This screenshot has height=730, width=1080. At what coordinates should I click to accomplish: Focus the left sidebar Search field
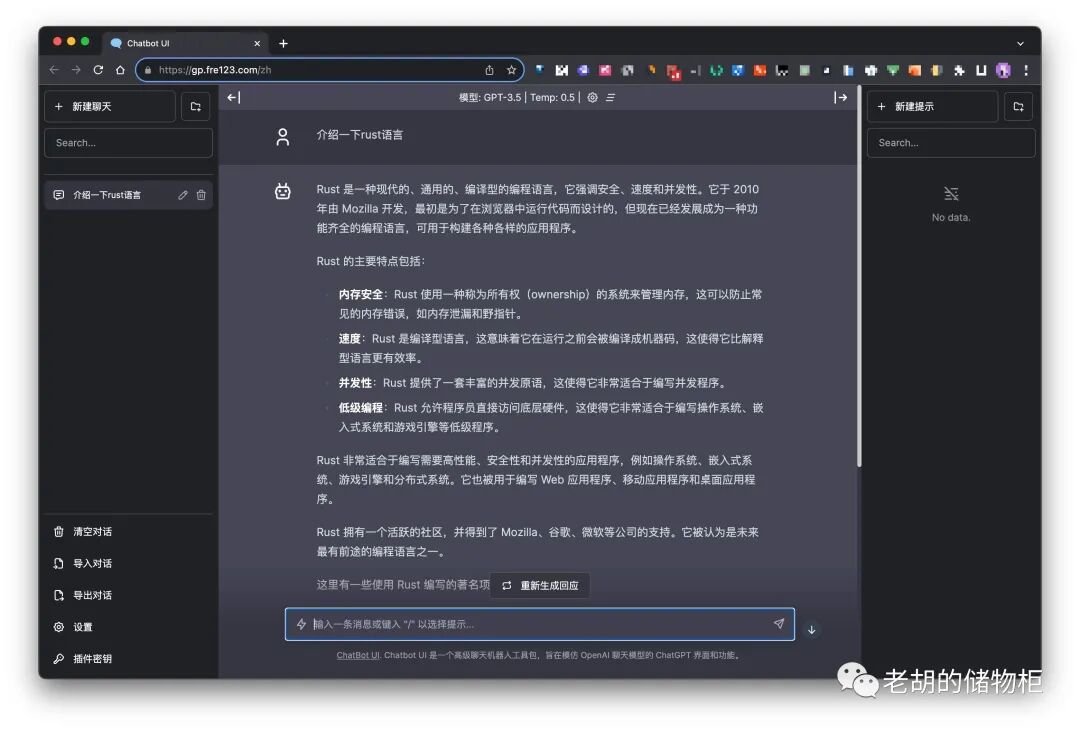point(128,143)
